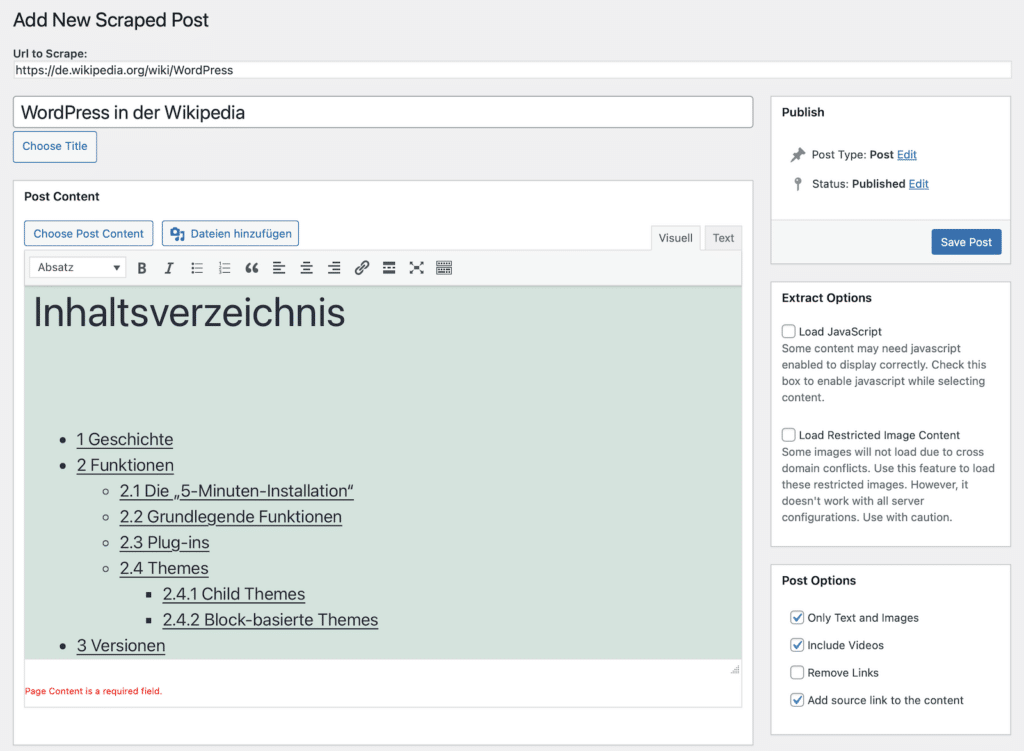
Task: Open the 2.4 Themes link
Action: tap(164, 568)
